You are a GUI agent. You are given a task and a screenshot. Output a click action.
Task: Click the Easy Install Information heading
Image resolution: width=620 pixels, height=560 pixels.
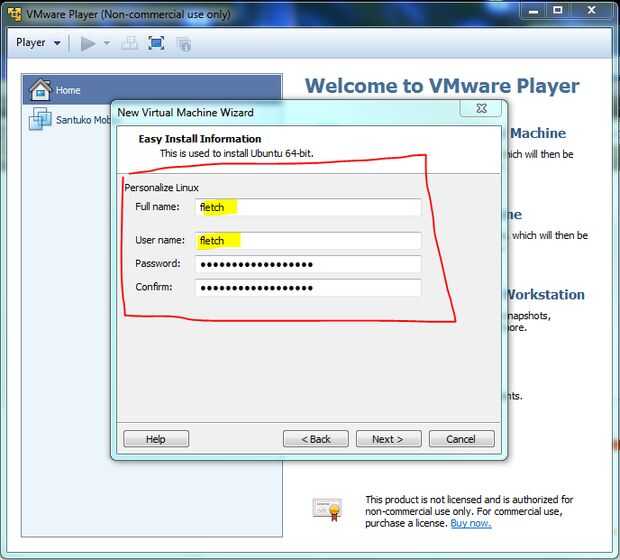[x=200, y=139]
